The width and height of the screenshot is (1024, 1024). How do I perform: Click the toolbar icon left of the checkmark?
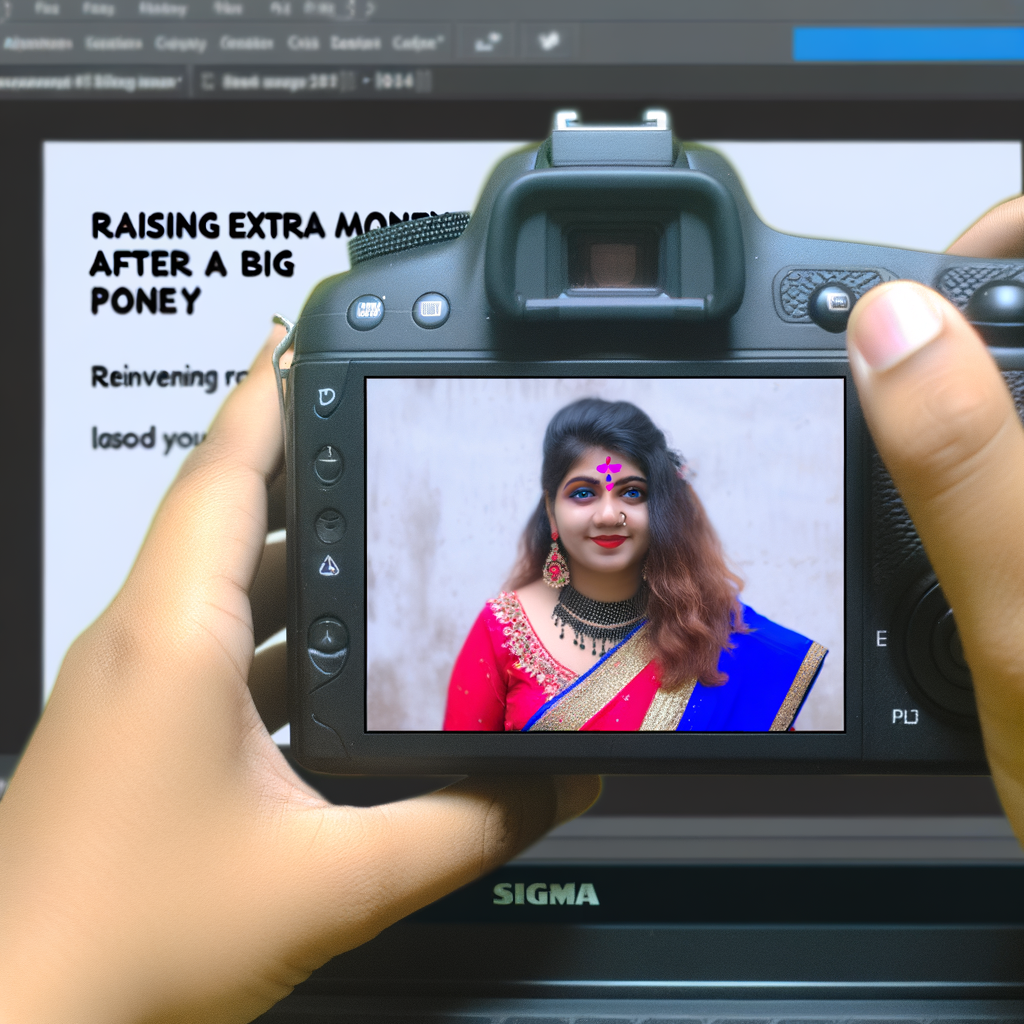pyautogui.click(x=487, y=42)
